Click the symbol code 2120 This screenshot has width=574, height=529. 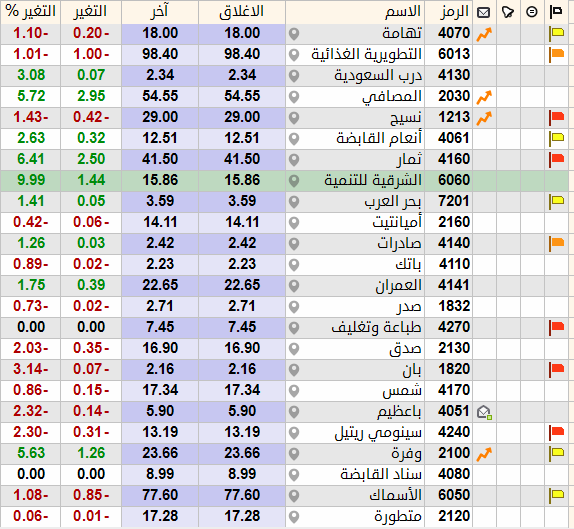point(454,516)
